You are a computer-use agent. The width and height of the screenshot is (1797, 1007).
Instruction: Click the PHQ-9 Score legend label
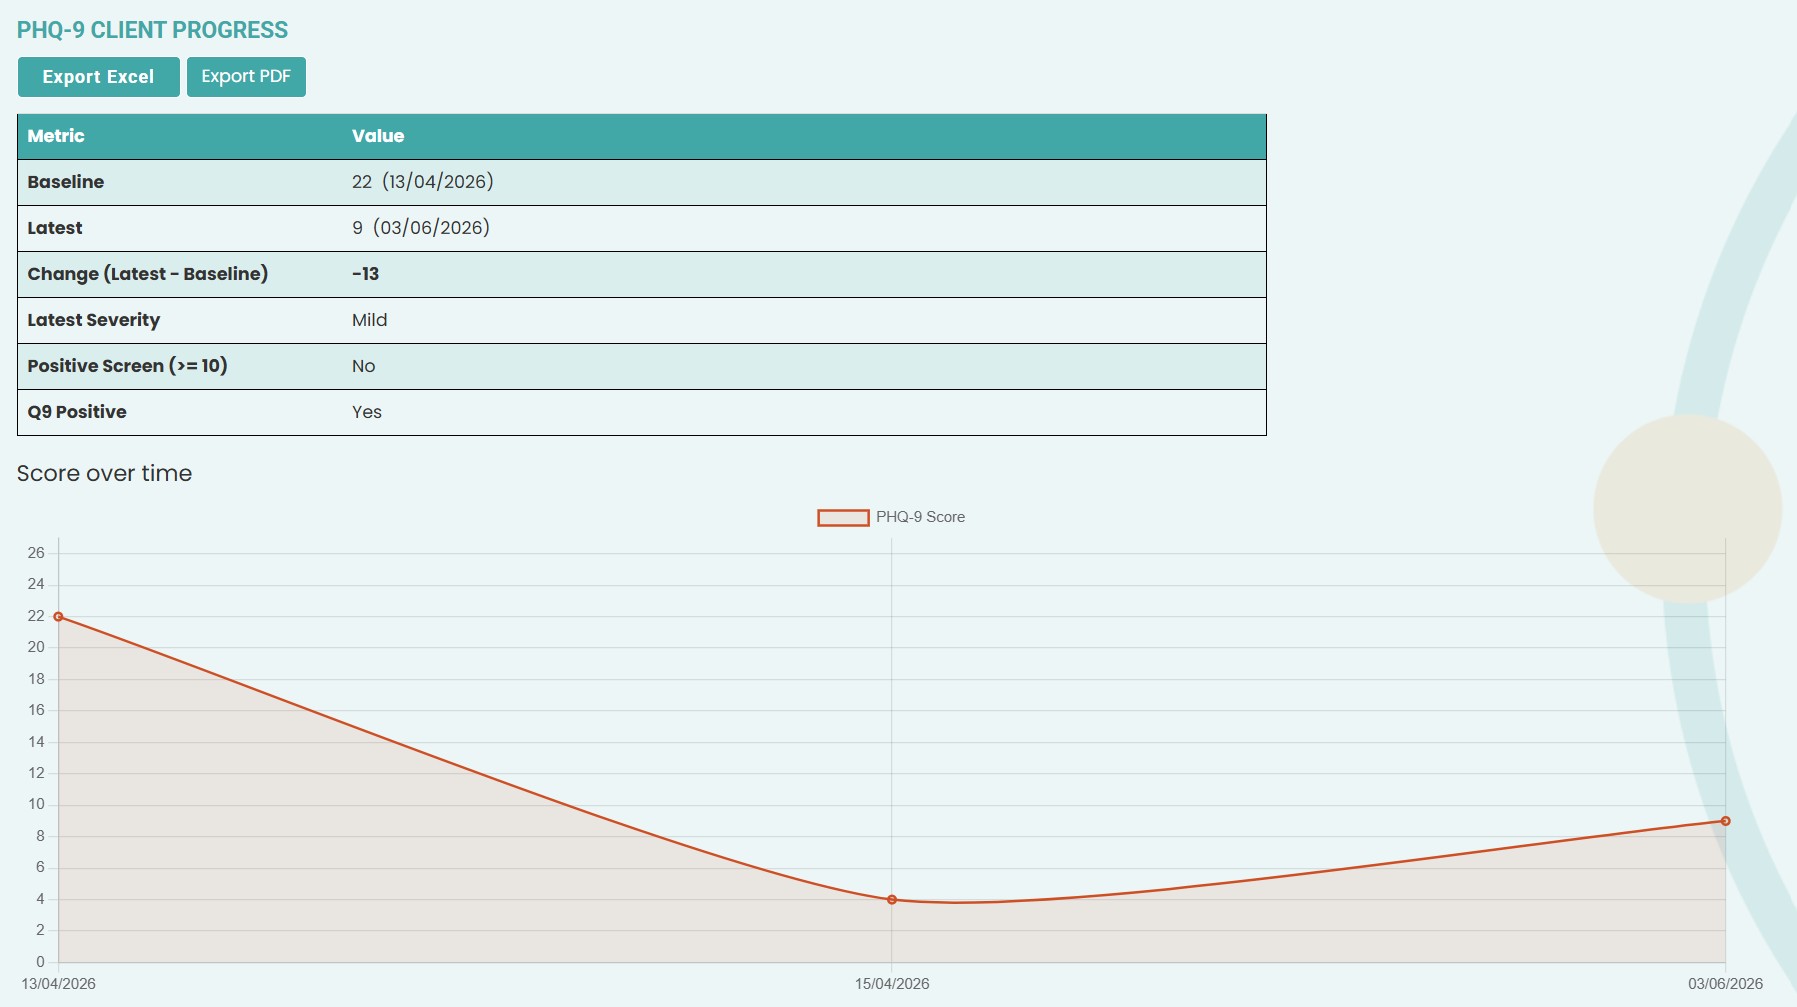click(x=920, y=518)
